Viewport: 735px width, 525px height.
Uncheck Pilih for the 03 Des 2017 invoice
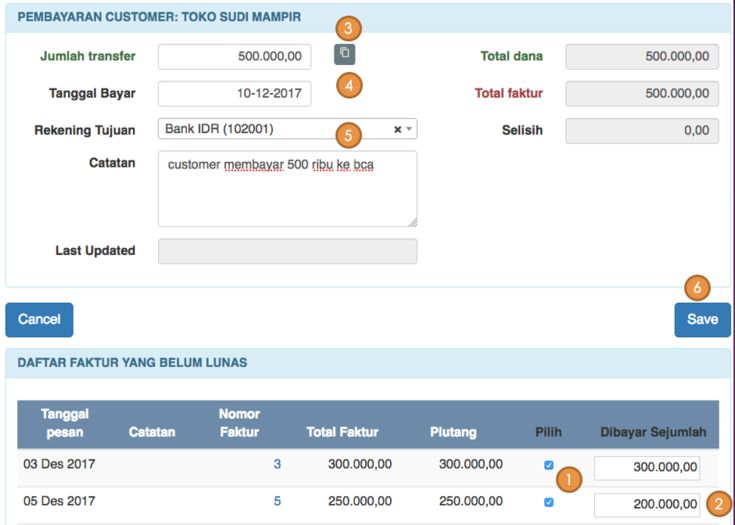(x=548, y=465)
